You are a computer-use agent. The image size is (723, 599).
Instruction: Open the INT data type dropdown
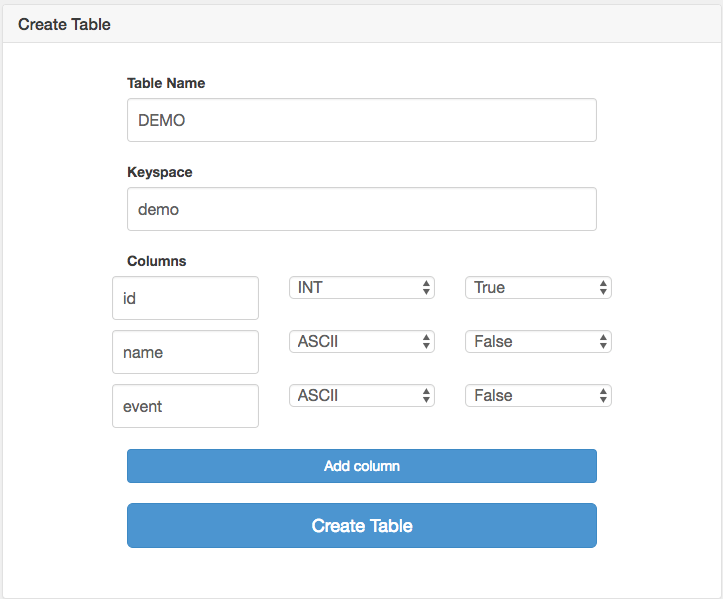(x=361, y=288)
